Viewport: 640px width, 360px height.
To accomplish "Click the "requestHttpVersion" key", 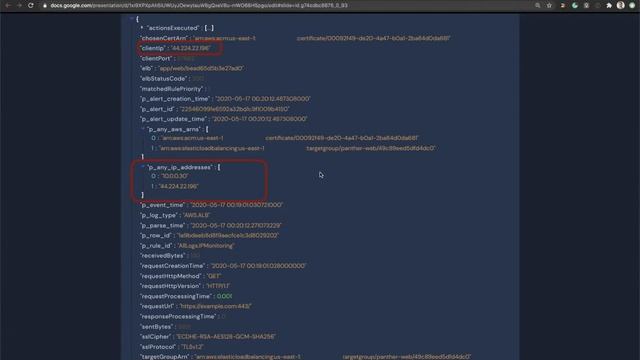I will click(171, 286).
